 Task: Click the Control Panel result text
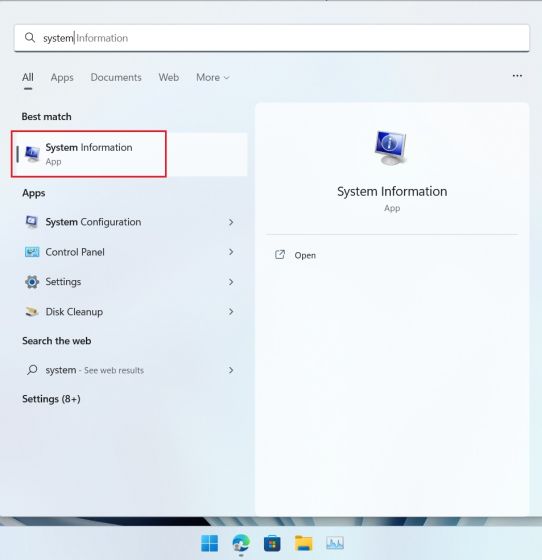(x=75, y=252)
